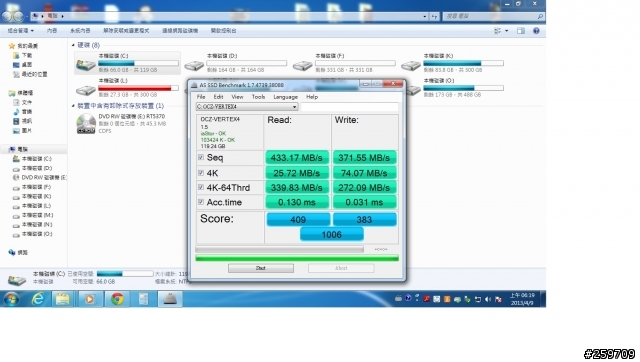Screen dimensions: 640x362
Task: Click the total score 1006
Action: click(331, 234)
